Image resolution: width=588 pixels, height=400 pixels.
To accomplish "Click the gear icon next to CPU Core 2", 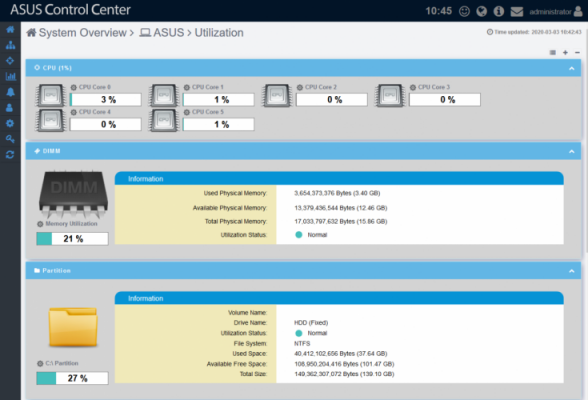I will tap(300, 87).
